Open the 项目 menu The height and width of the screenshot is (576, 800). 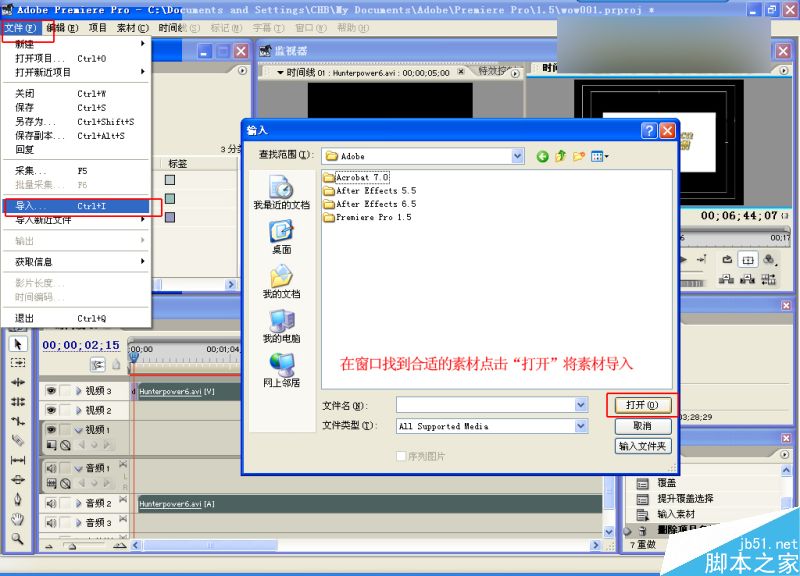click(97, 28)
